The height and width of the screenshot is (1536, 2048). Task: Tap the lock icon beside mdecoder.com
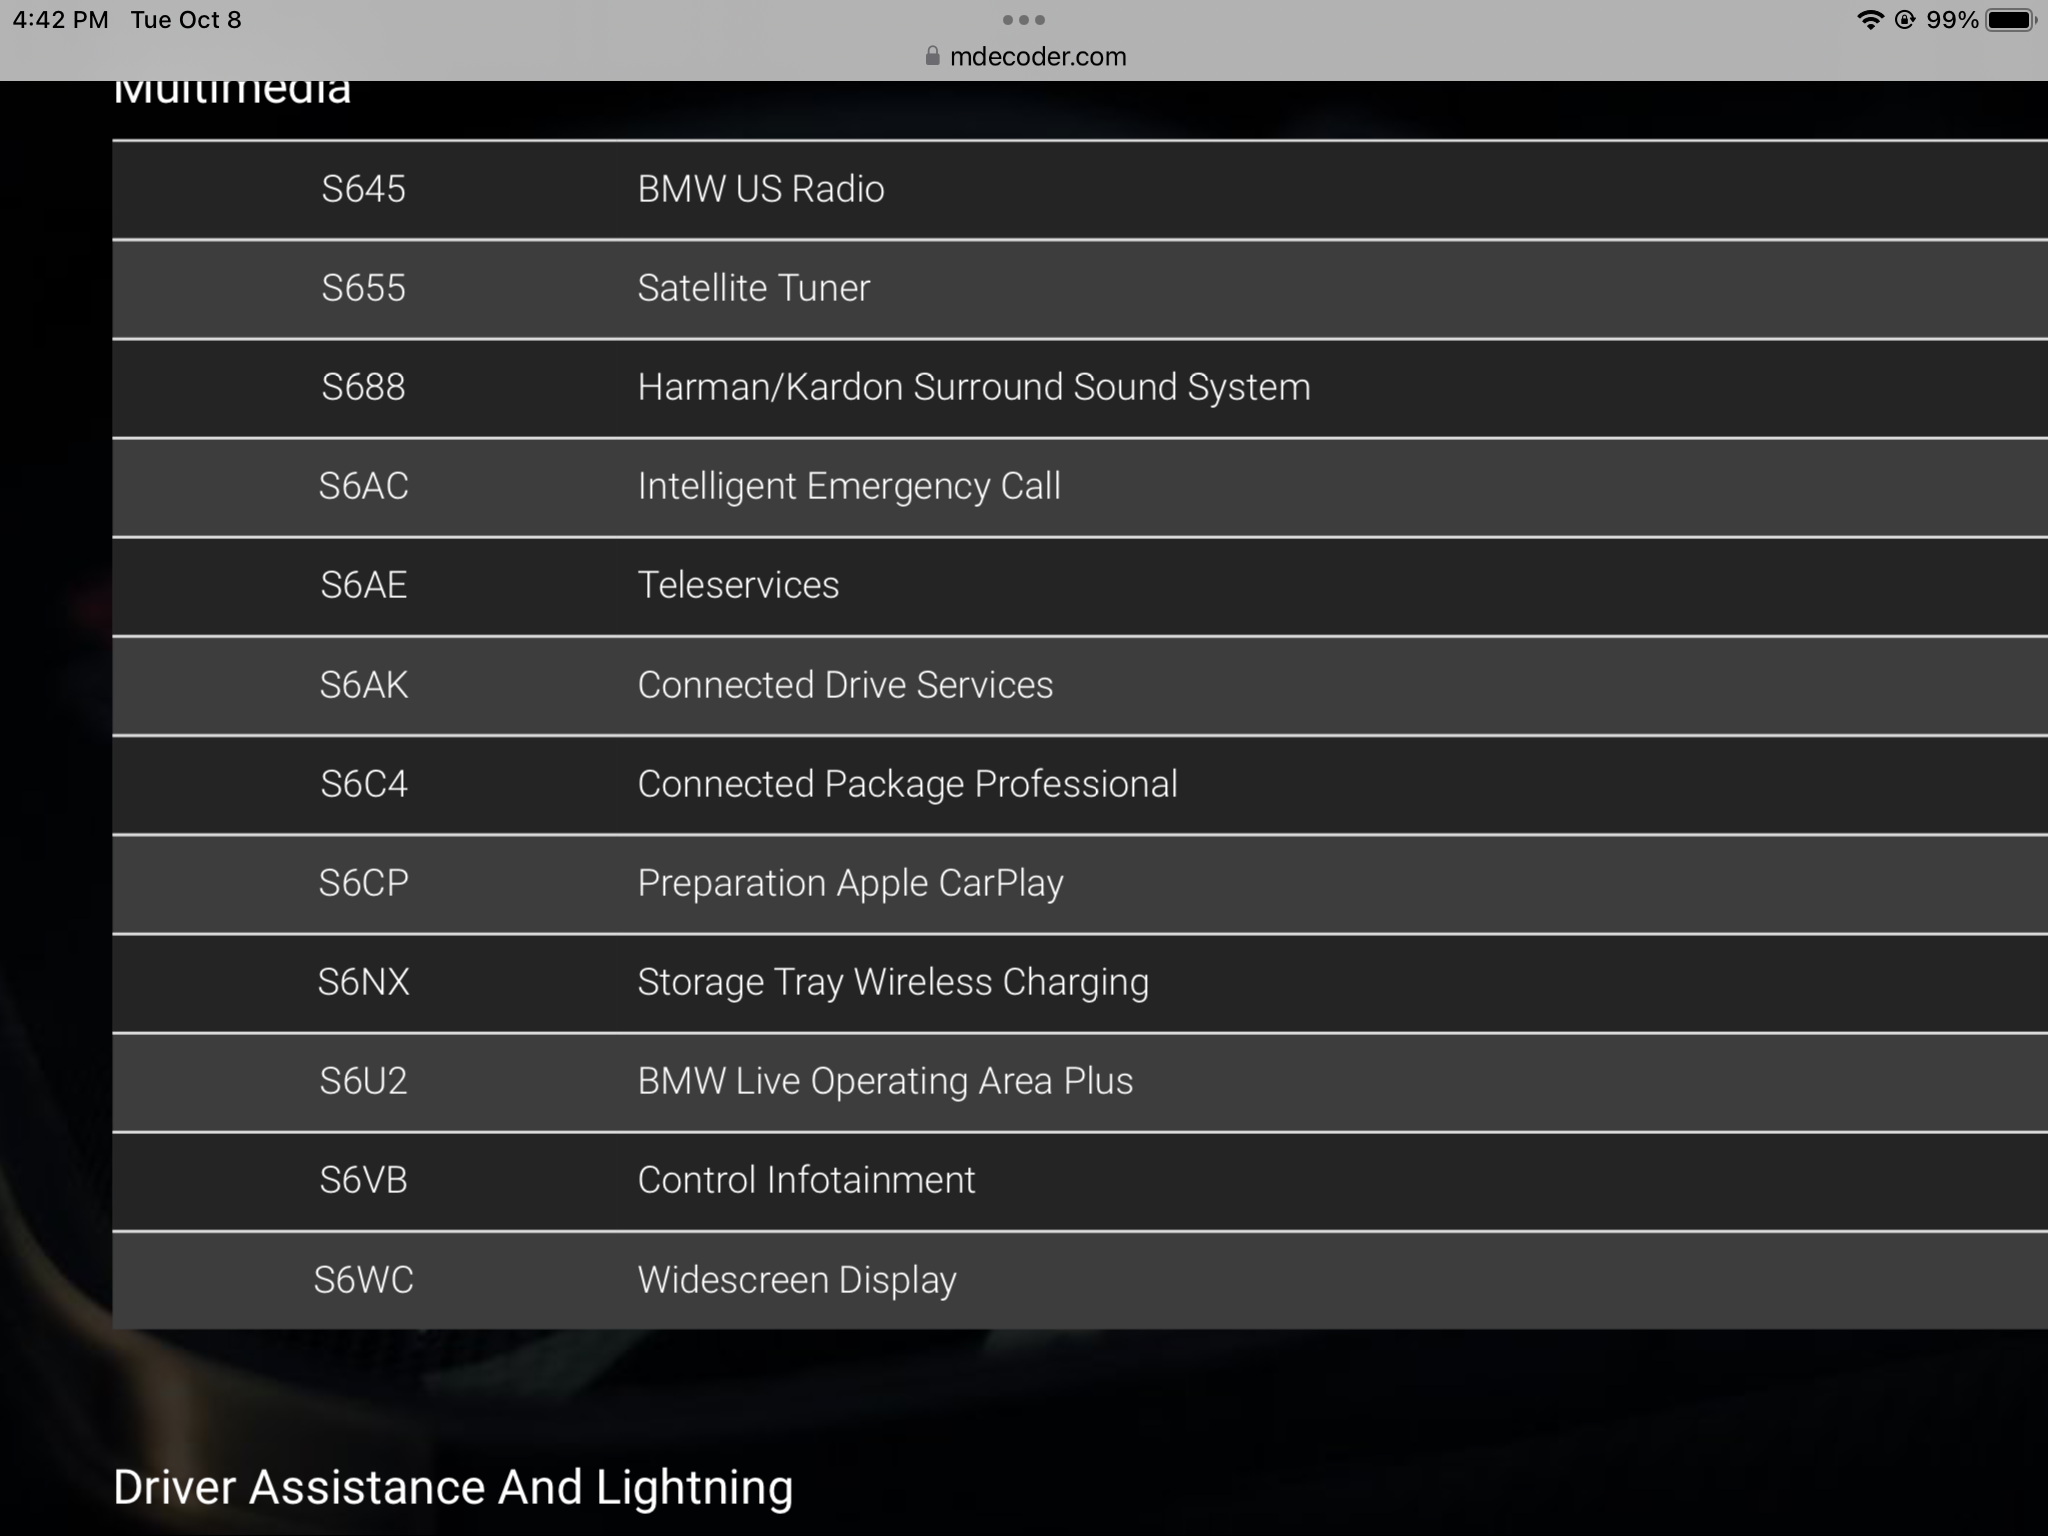click(933, 56)
